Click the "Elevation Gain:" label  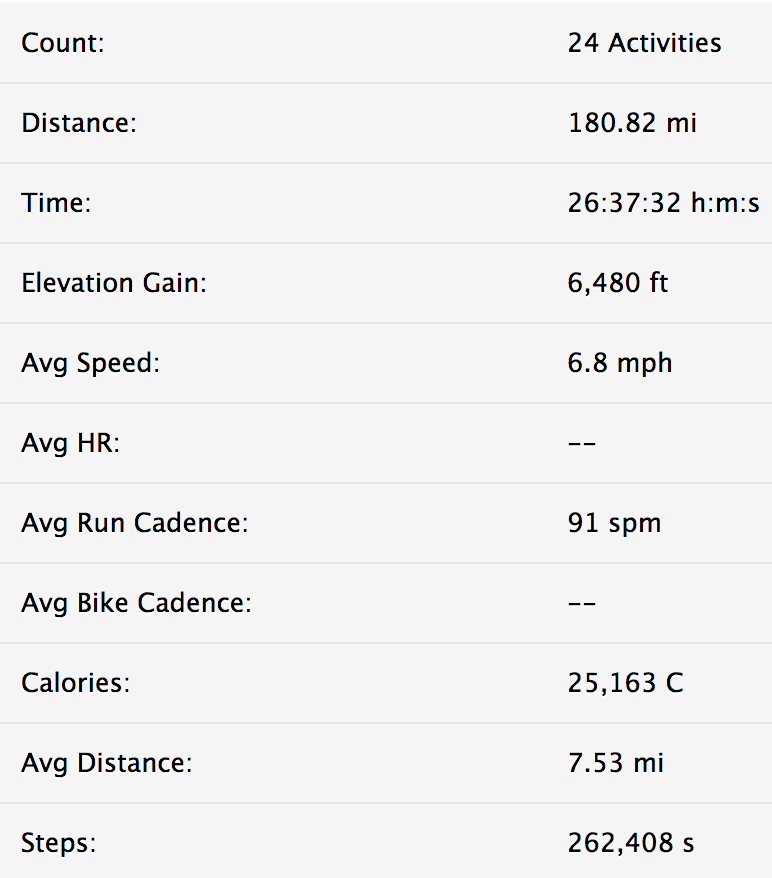[x=114, y=283]
